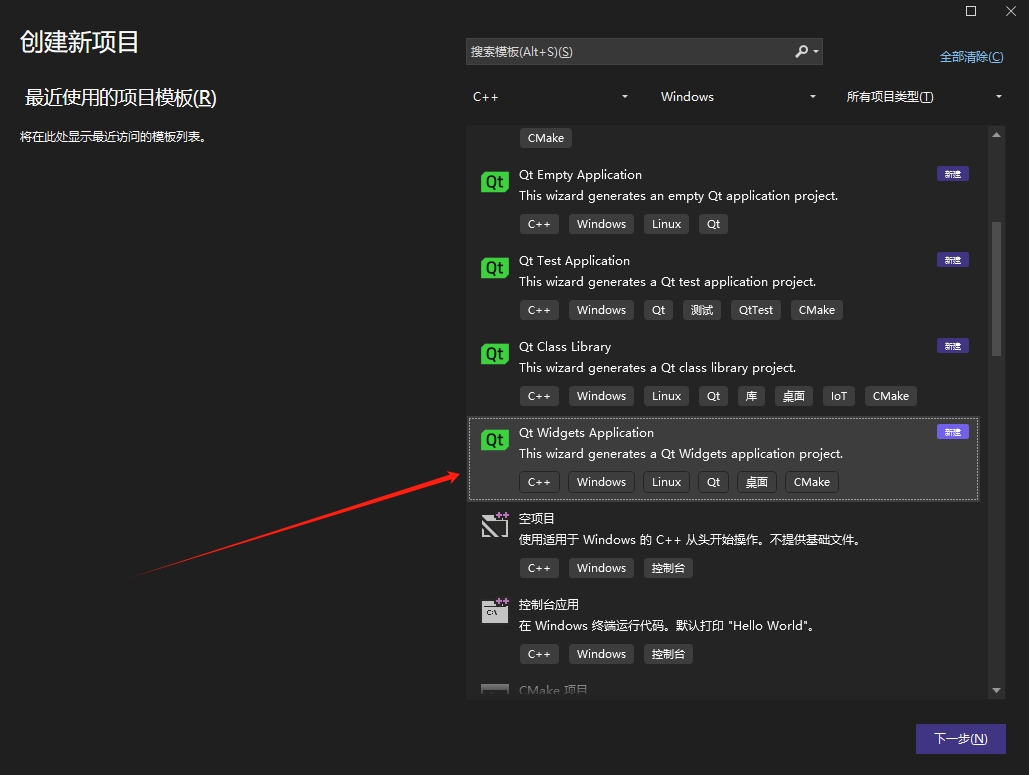Click the search magnifier icon
This screenshot has height=775, width=1029.
[801, 51]
